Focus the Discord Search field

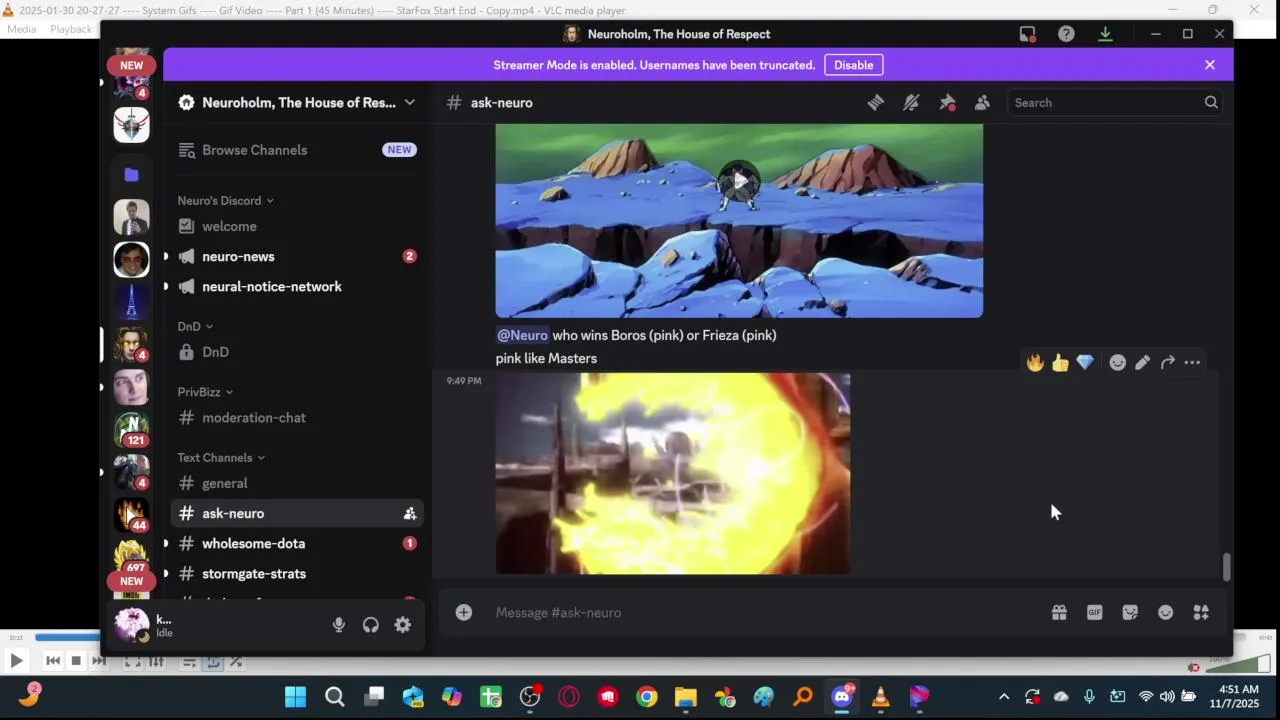[x=1114, y=102]
